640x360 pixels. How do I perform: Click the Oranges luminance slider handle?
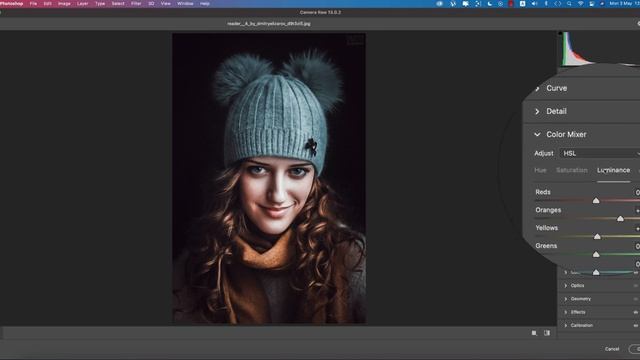coord(620,218)
